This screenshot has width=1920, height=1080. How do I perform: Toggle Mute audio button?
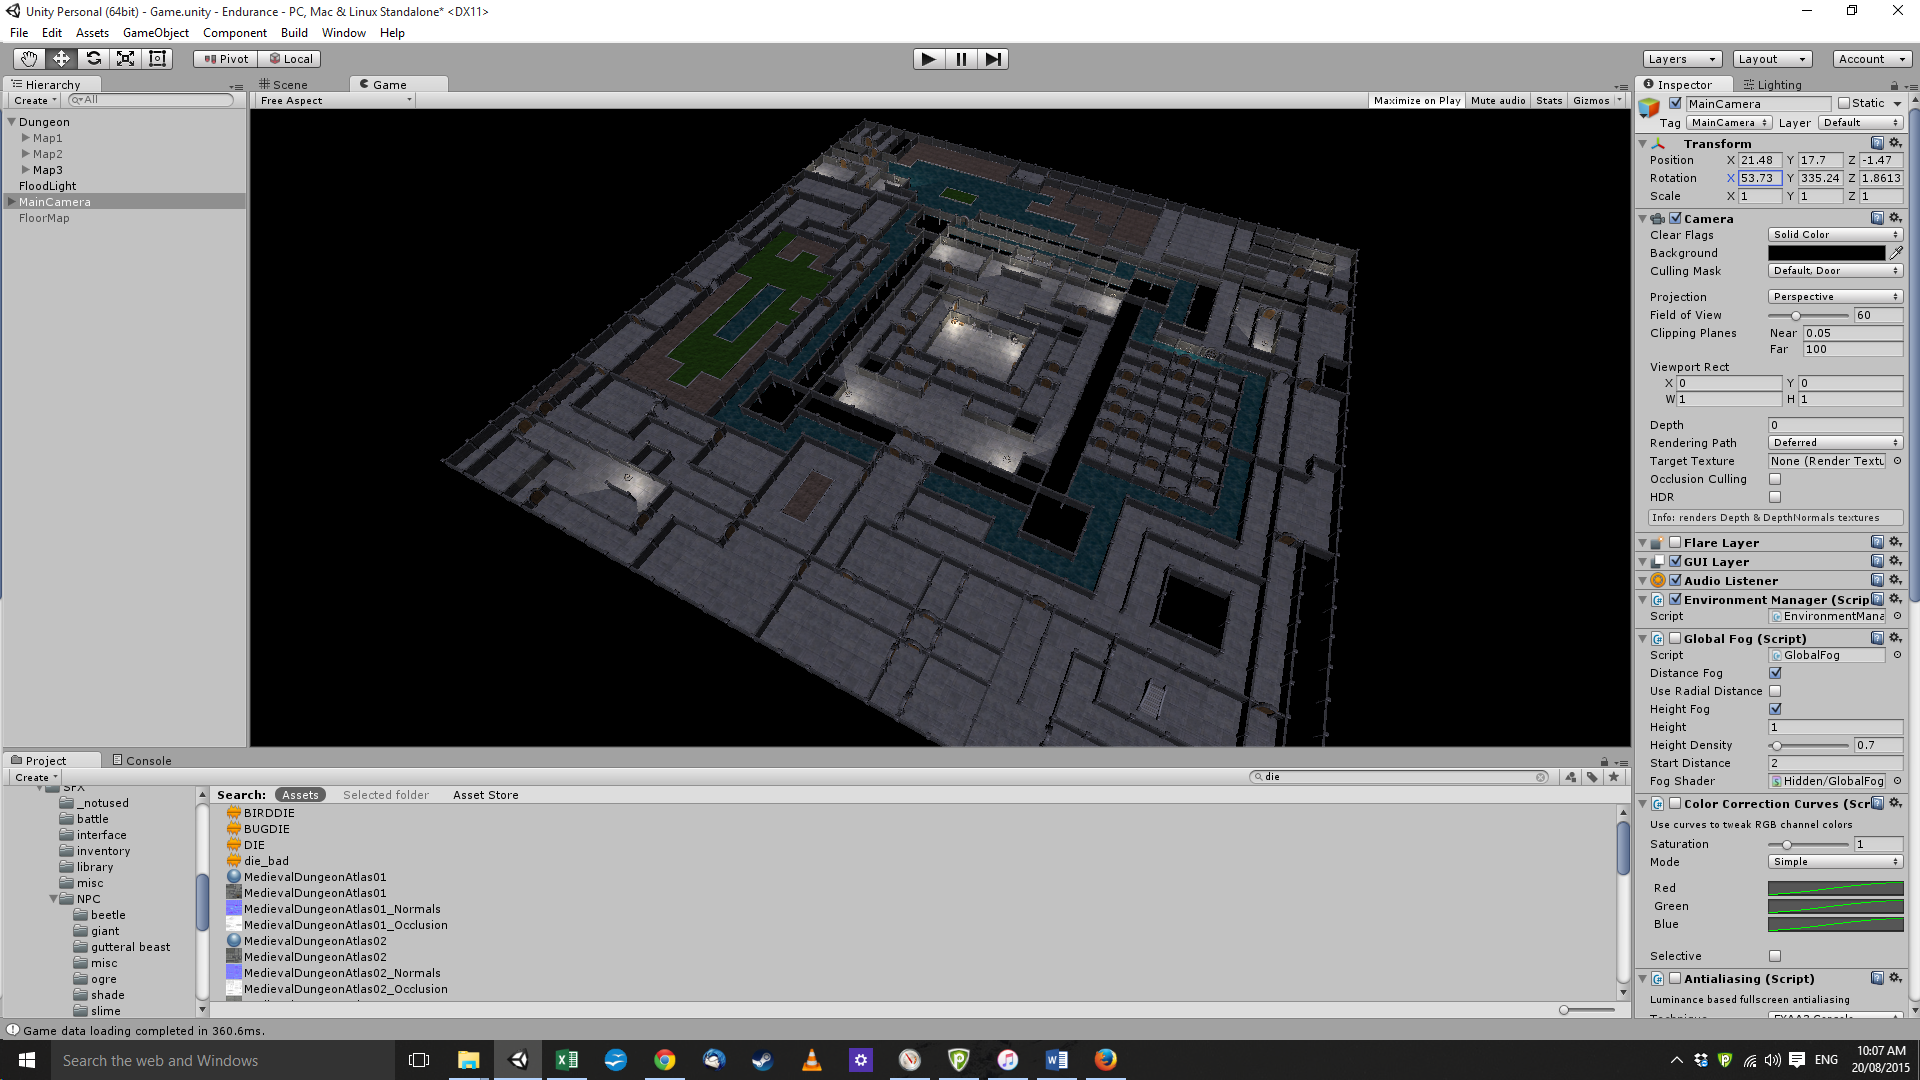coord(1498,100)
